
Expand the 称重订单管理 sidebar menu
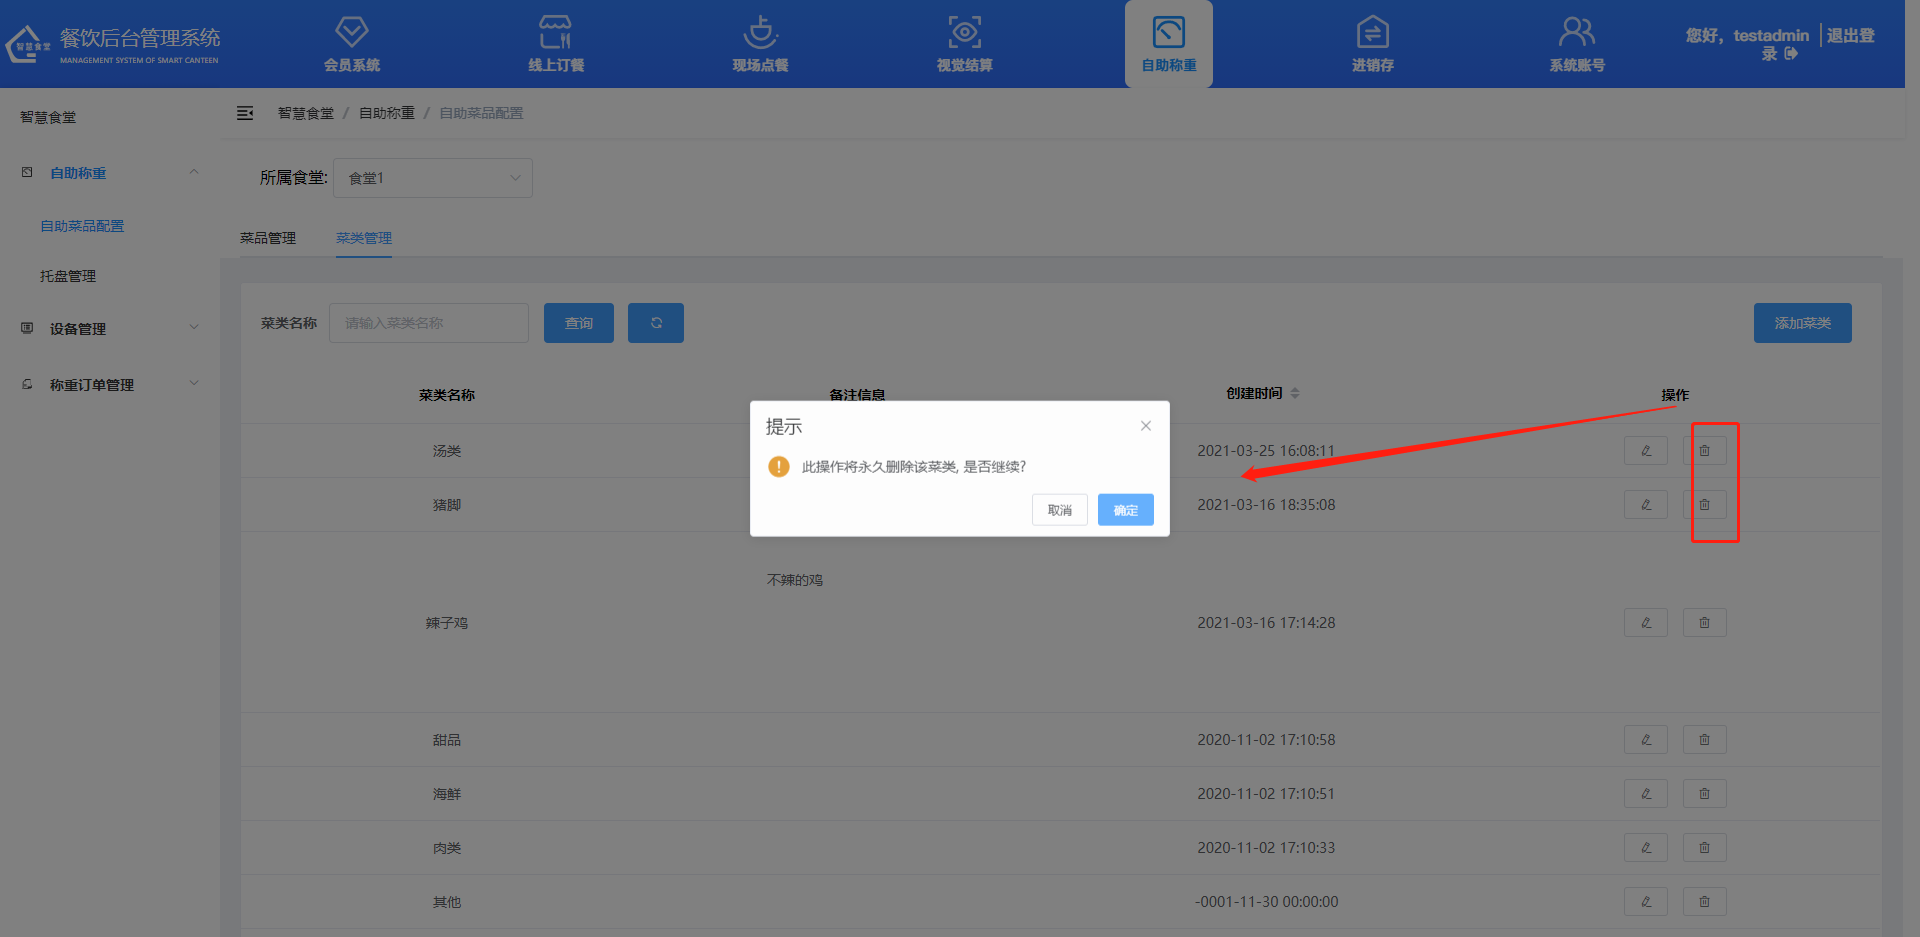click(x=110, y=385)
